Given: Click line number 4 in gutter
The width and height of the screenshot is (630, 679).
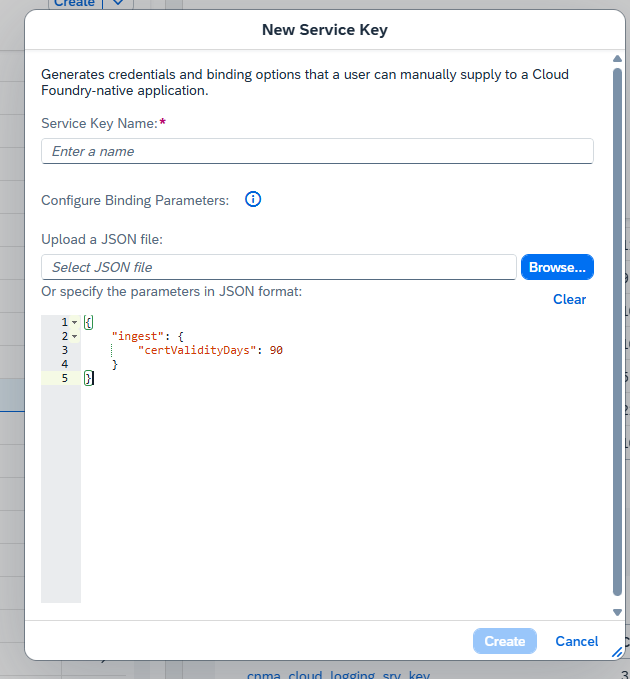Looking at the screenshot, I should (x=65, y=364).
